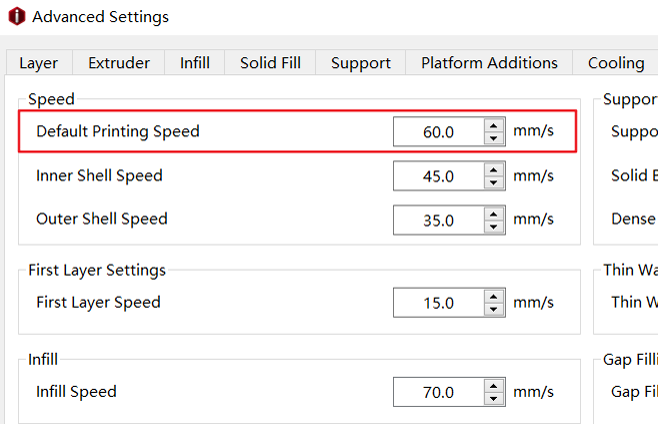Decrease Outer Shell Speed with down arrow
The image size is (658, 424).
click(494, 227)
